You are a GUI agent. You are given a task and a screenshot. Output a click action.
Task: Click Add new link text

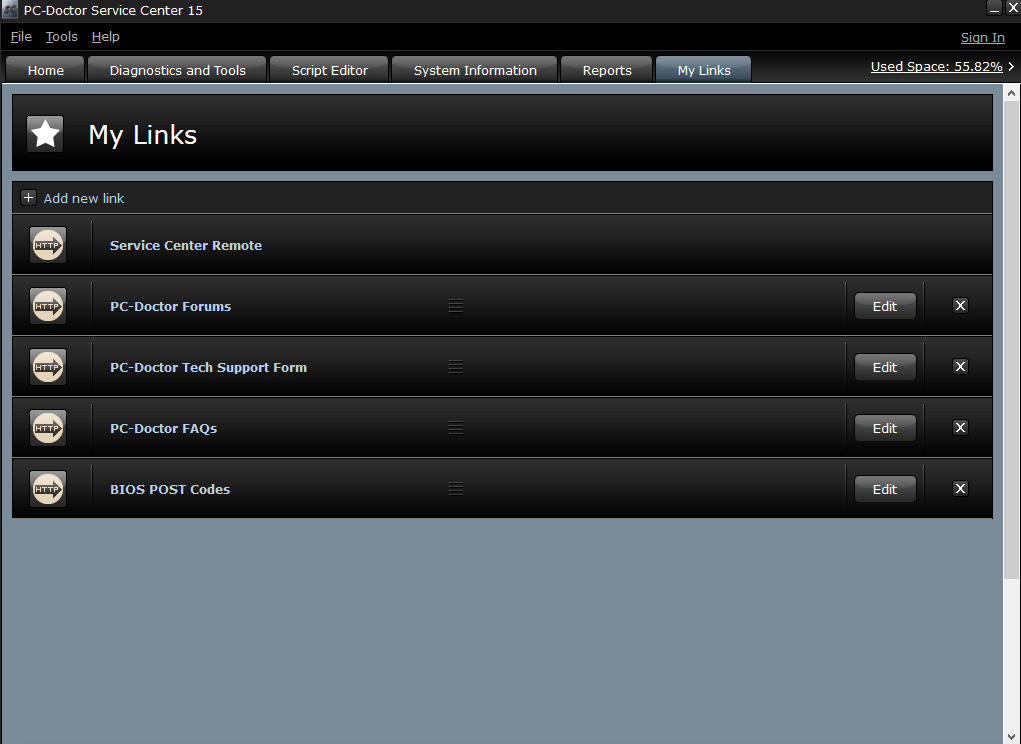click(83, 199)
